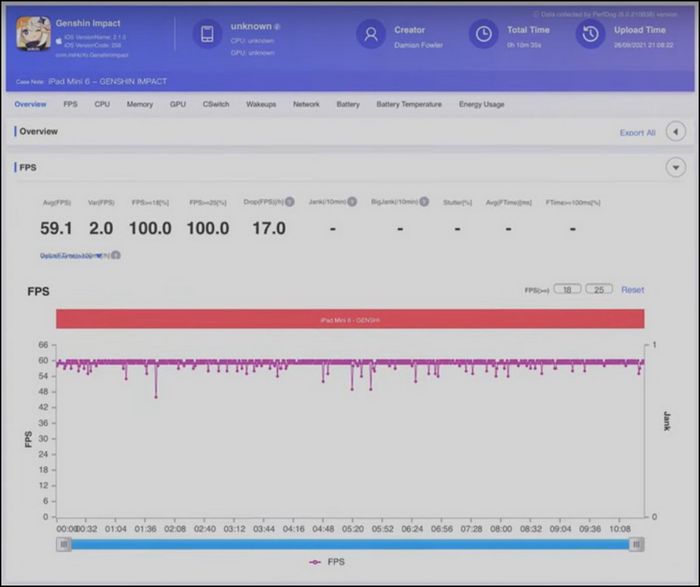Collapse the FPS section with the down arrow
The image size is (700, 587).
click(675, 167)
